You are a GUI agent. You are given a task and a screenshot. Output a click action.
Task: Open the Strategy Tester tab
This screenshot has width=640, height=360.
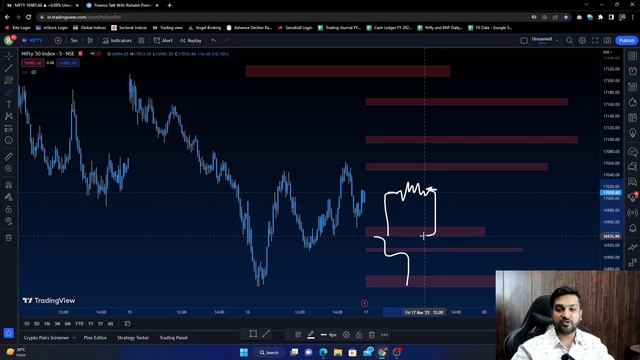133,338
